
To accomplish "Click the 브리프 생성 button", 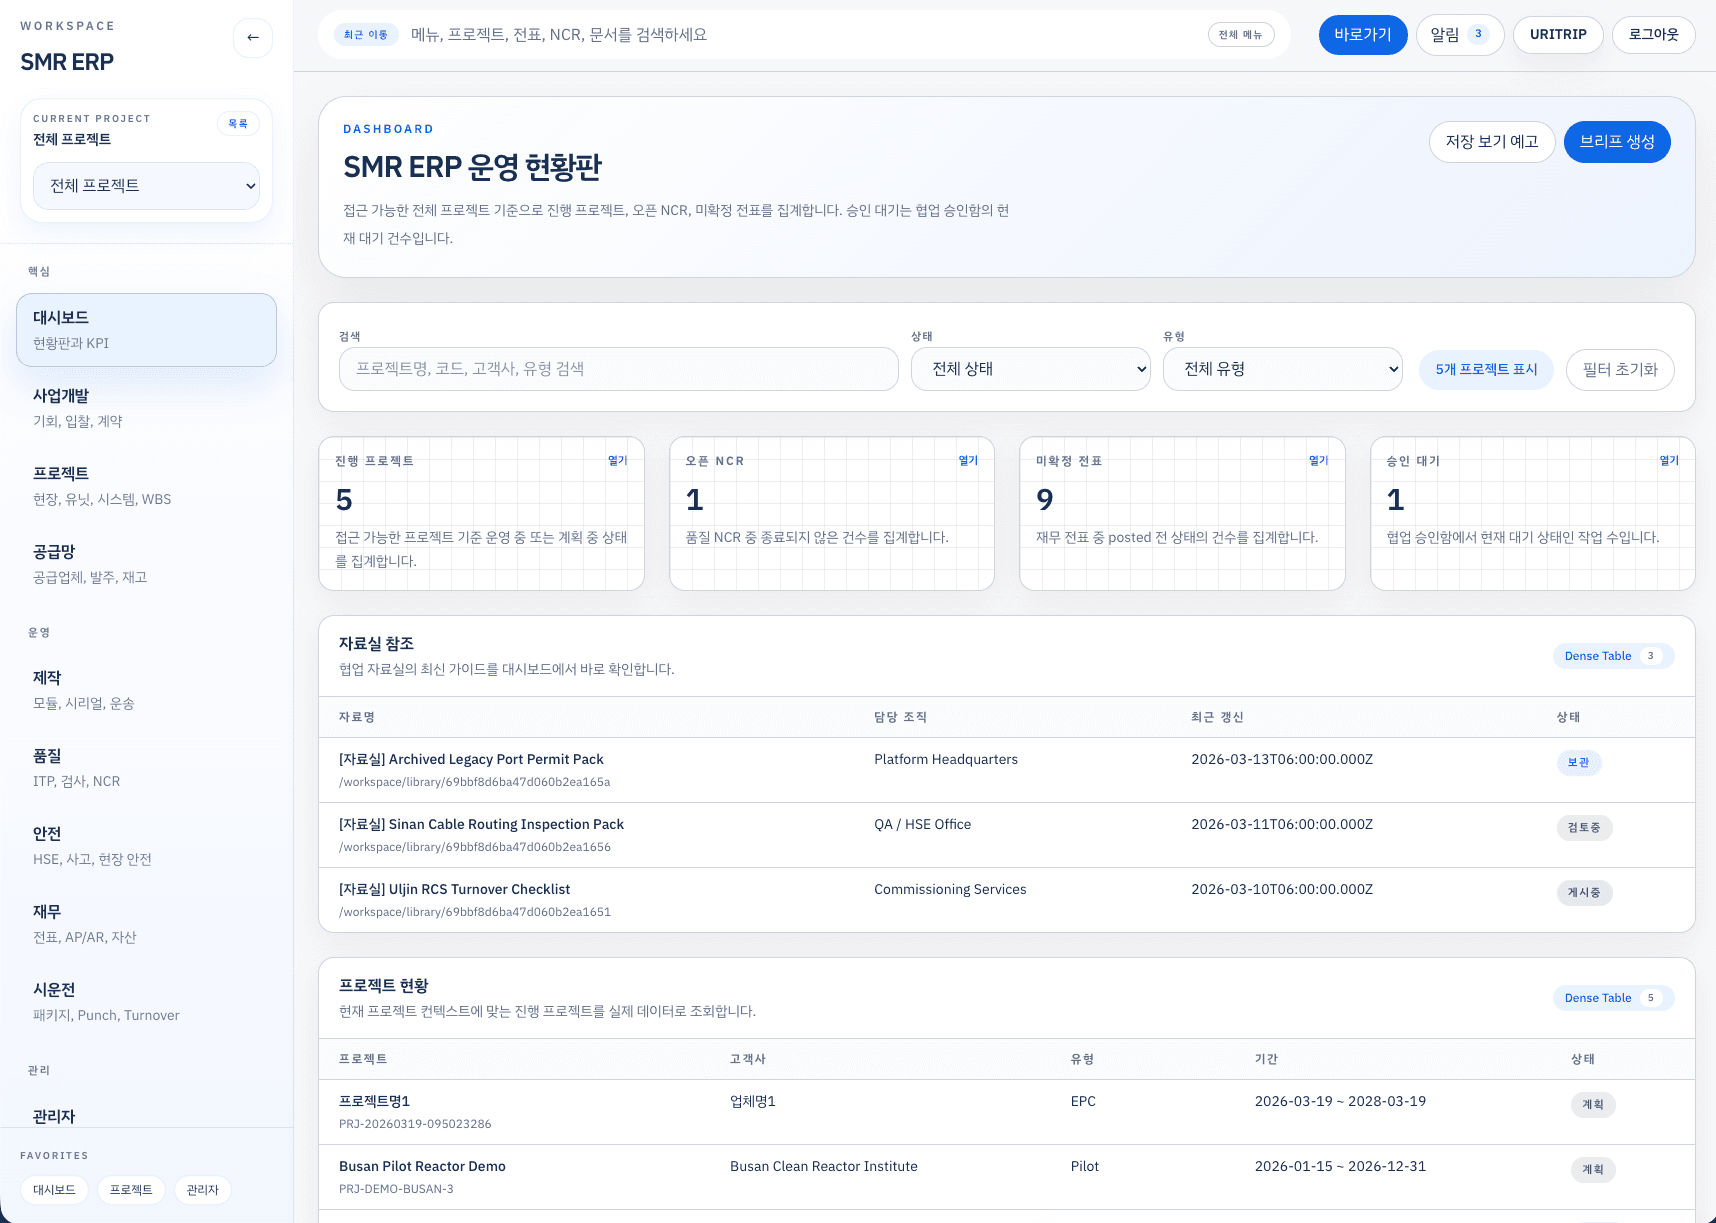I will point(1616,142).
